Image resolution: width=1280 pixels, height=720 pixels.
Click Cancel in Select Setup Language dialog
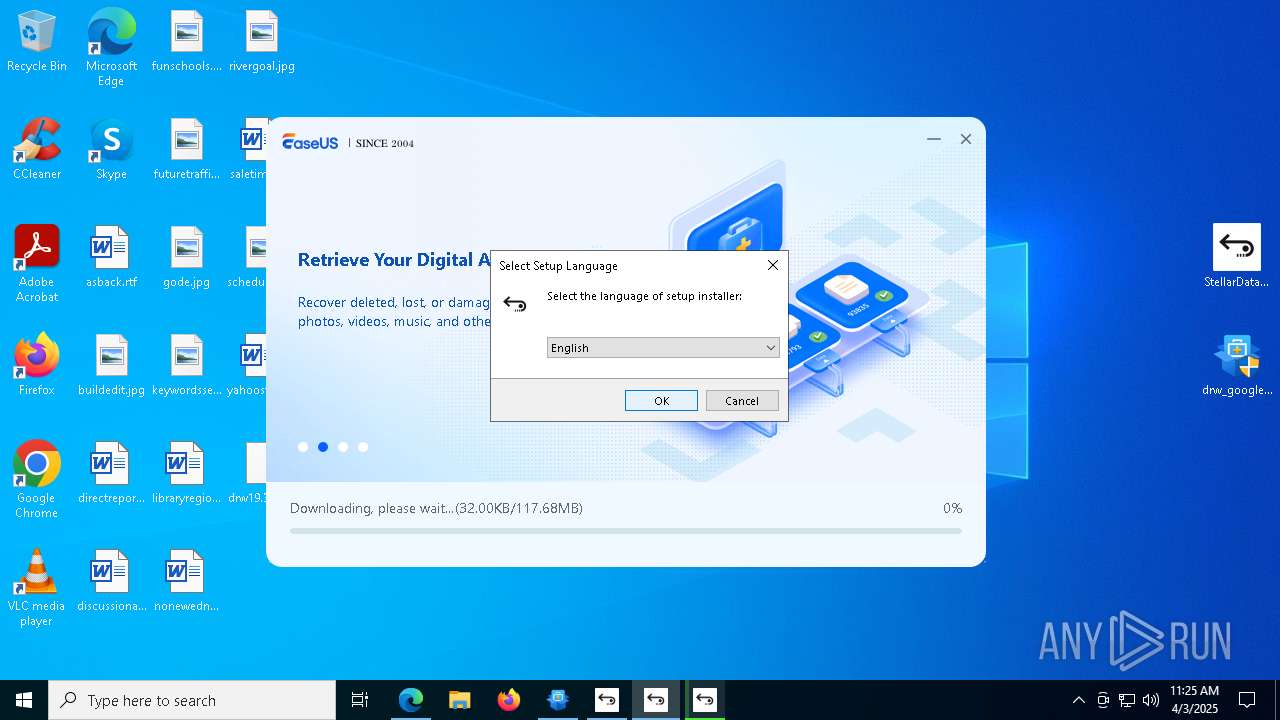click(x=742, y=400)
